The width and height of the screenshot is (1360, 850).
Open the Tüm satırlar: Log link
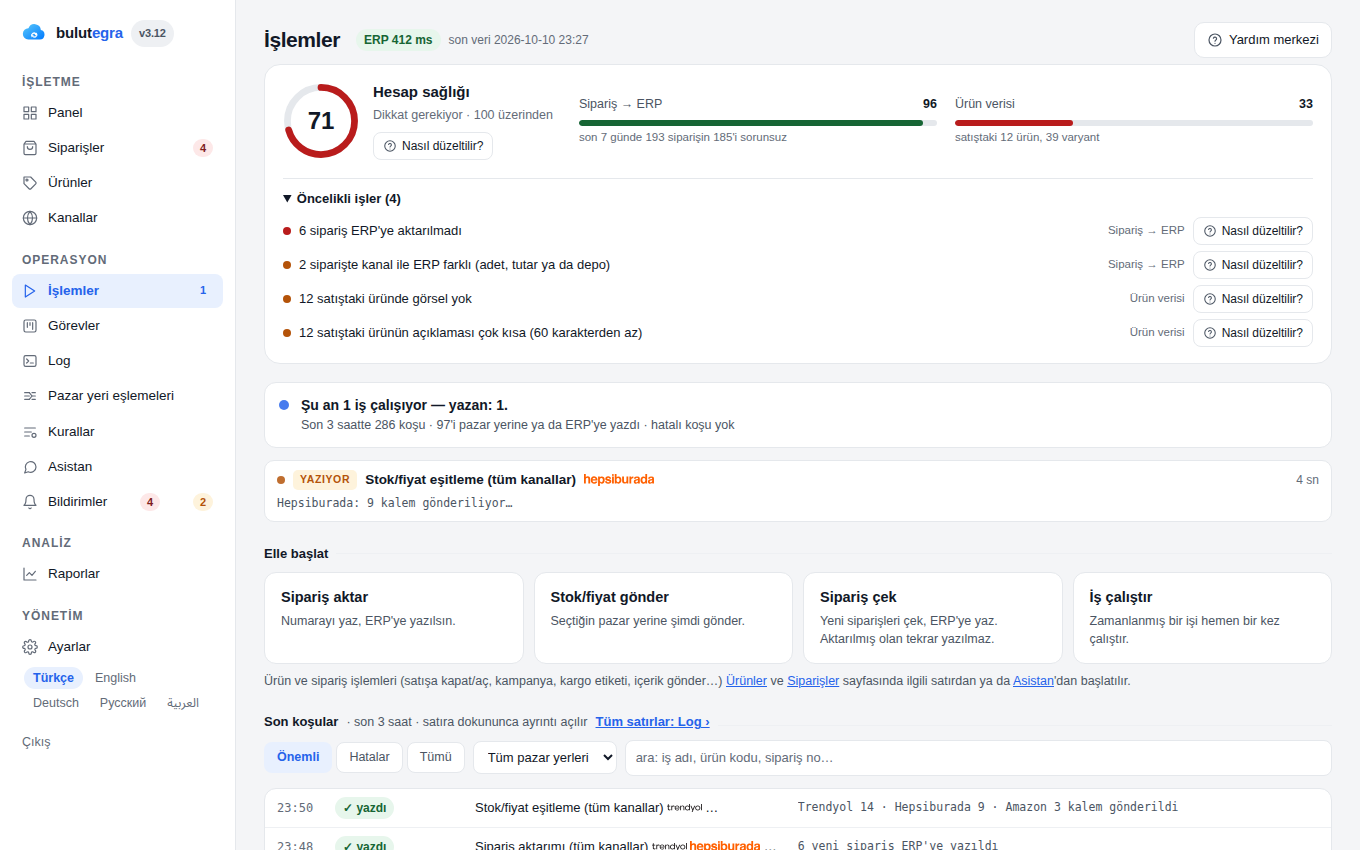pos(652,722)
